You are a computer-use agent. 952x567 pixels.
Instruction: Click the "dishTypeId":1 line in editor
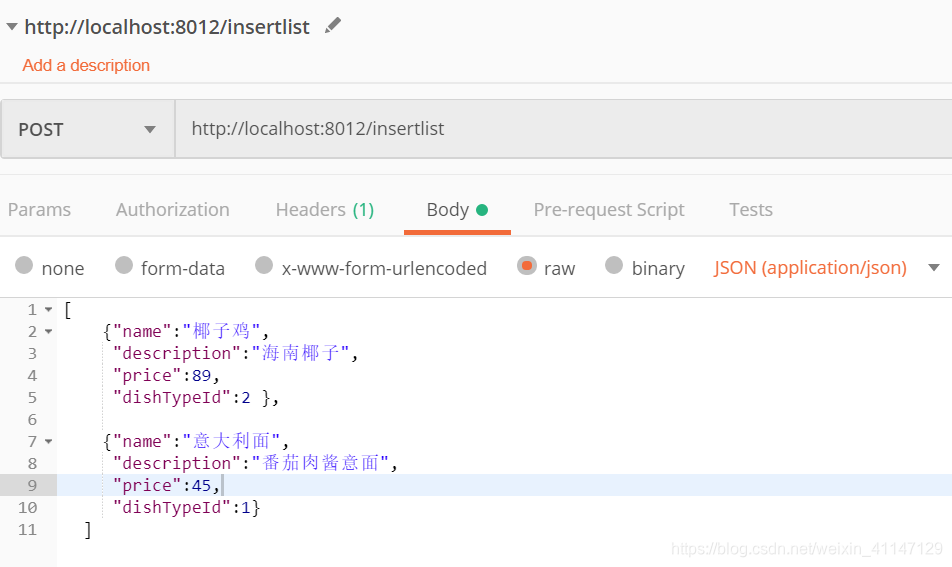coord(186,508)
